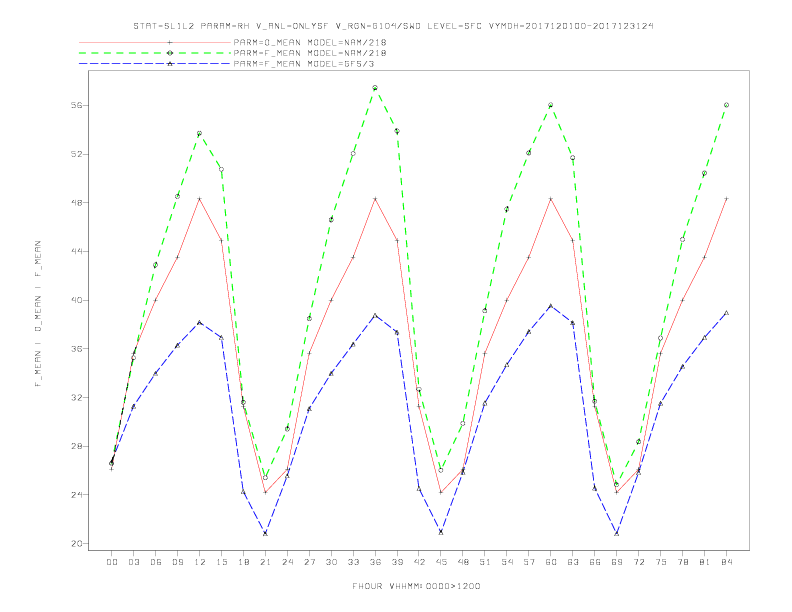Click the blue GFS peak marker at hour 60
The width and height of the screenshot is (792, 612).
pos(551,305)
